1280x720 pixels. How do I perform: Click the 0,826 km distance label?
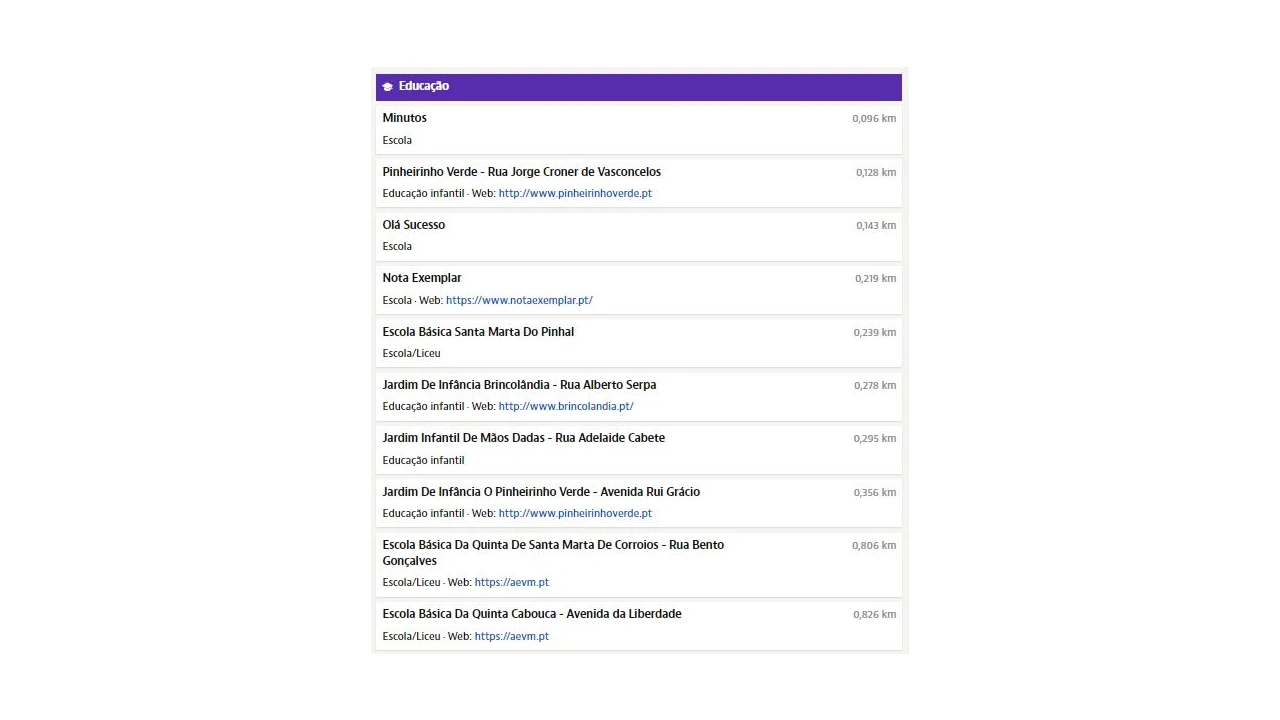873,615
